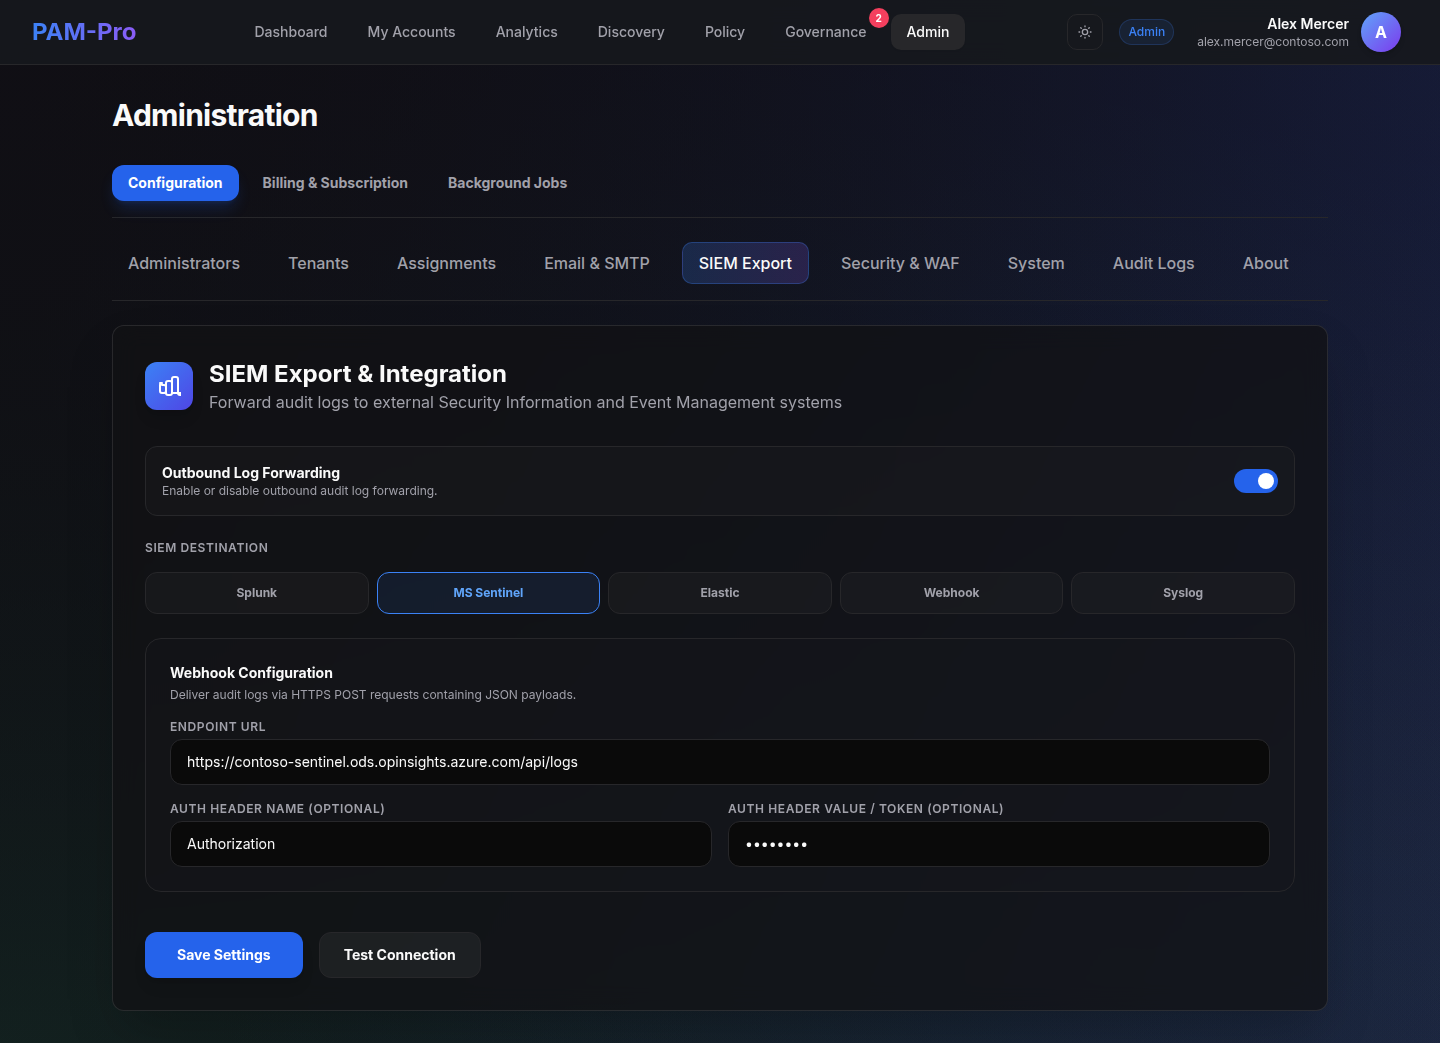Open Security & WAF tab
Image resolution: width=1440 pixels, height=1043 pixels.
tap(900, 263)
